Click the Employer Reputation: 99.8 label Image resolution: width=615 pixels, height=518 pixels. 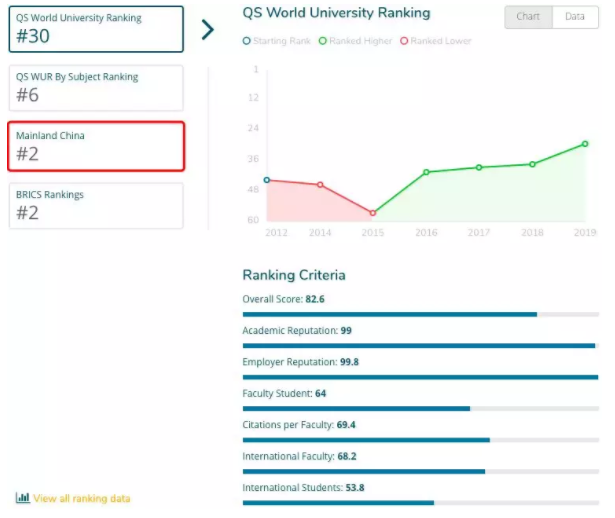(x=300, y=362)
